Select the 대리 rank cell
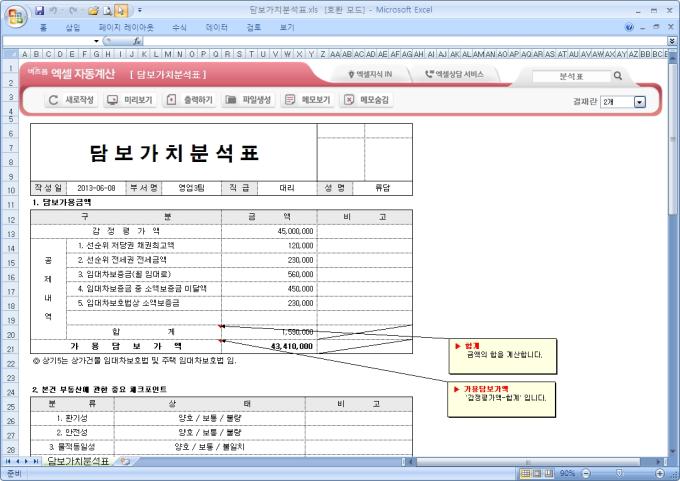Image resolution: width=680 pixels, height=481 pixels. (x=287, y=188)
